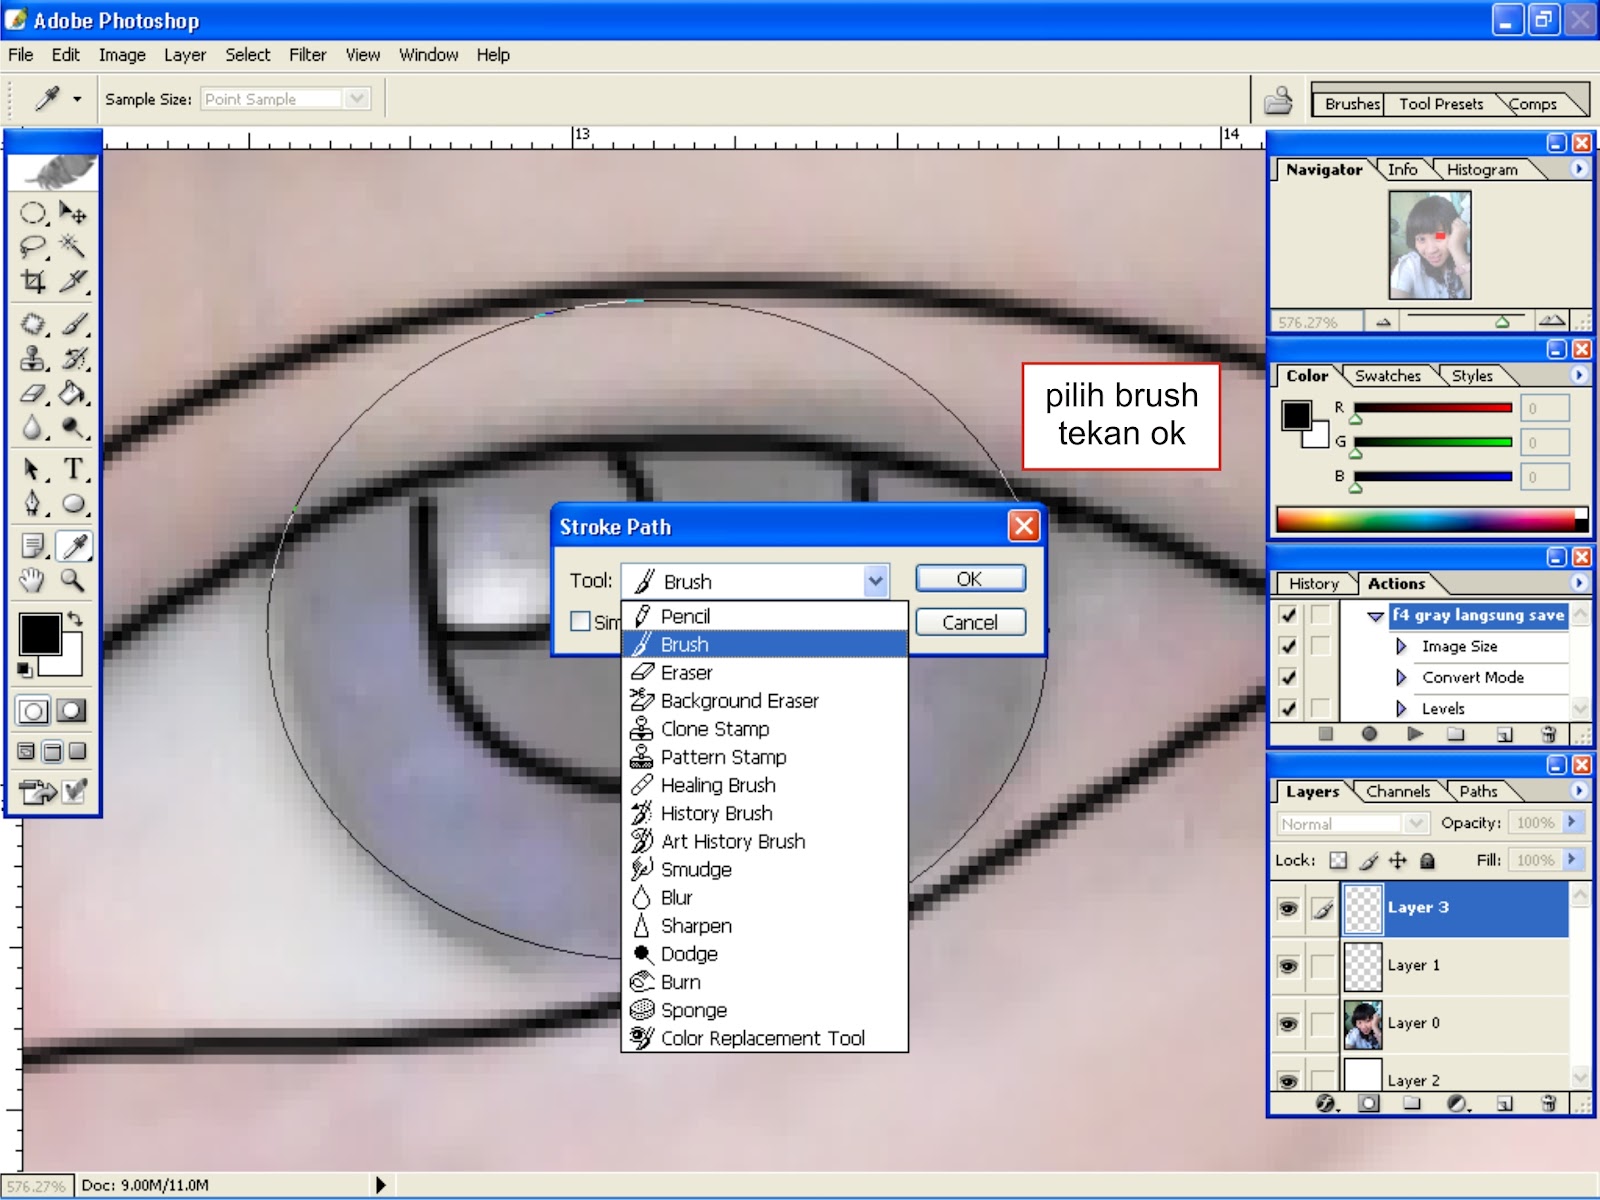The width and height of the screenshot is (1600, 1200).
Task: Hide Layer 3 visibility eye
Action: (1288, 908)
